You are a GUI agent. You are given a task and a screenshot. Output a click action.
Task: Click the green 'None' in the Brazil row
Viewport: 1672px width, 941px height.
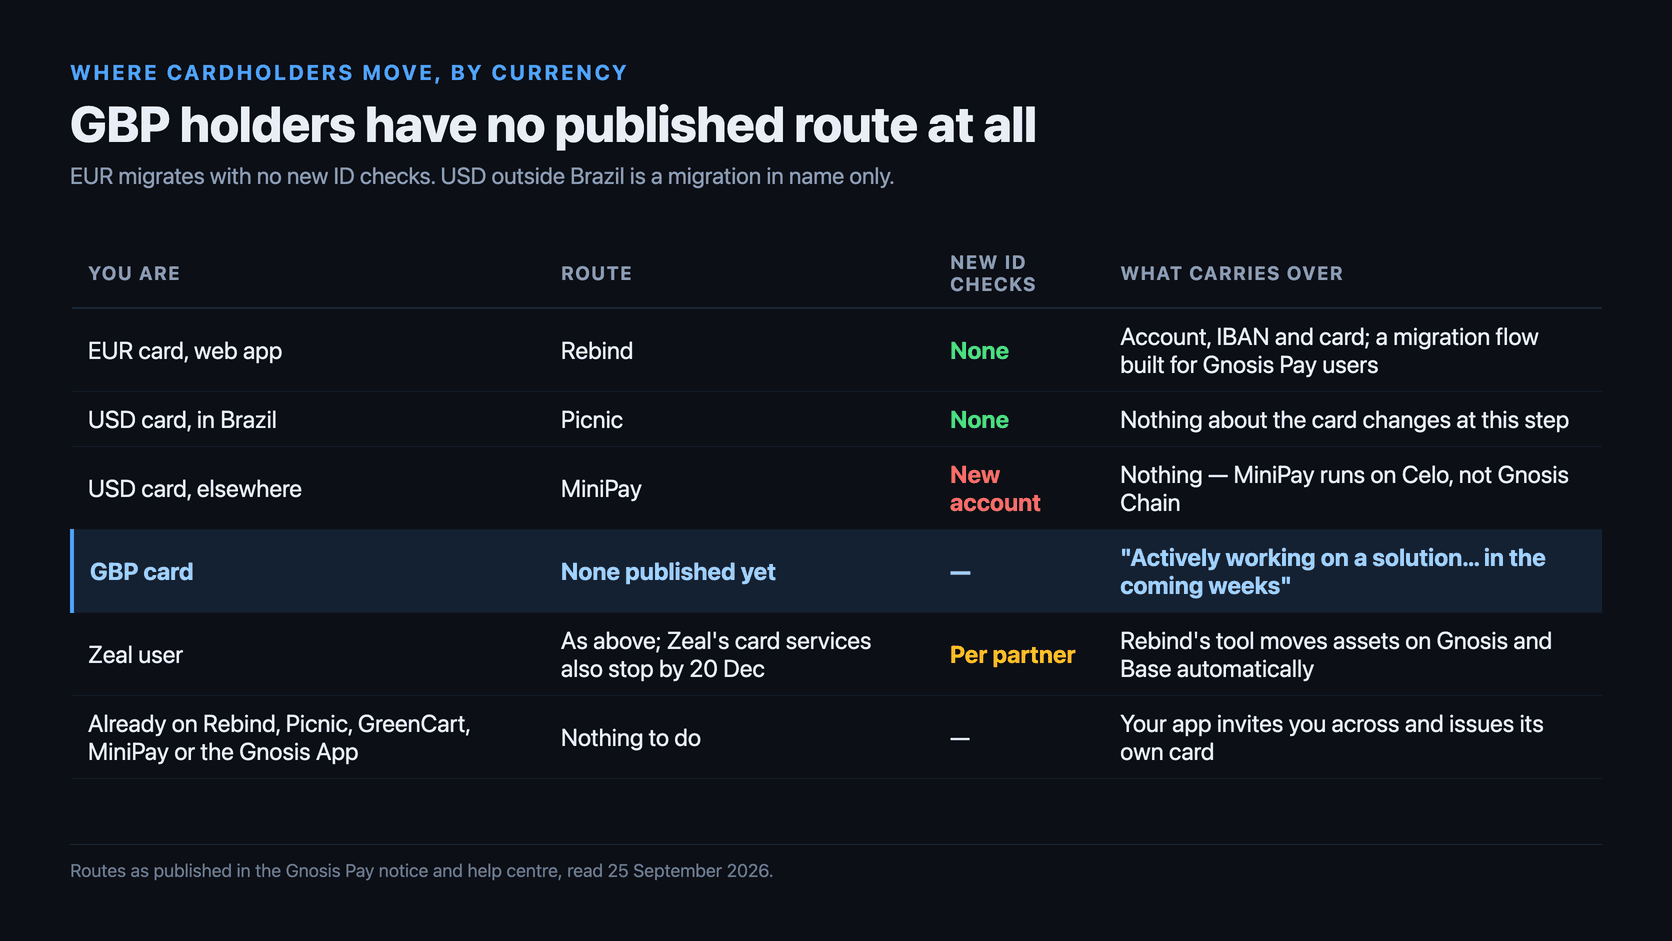click(979, 420)
